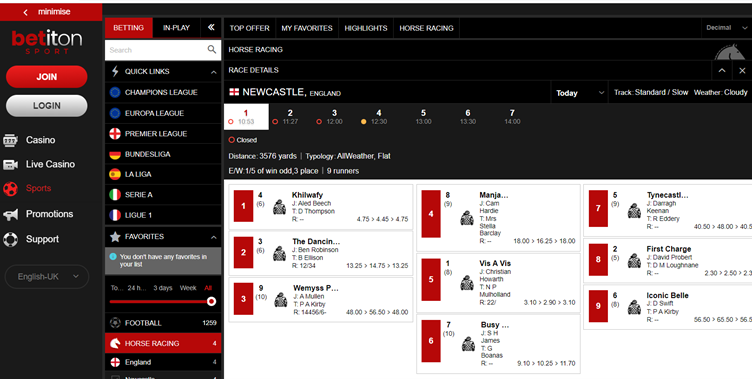Click the Support lifebuoy icon
This screenshot has height=379, width=752.
pos(10,239)
